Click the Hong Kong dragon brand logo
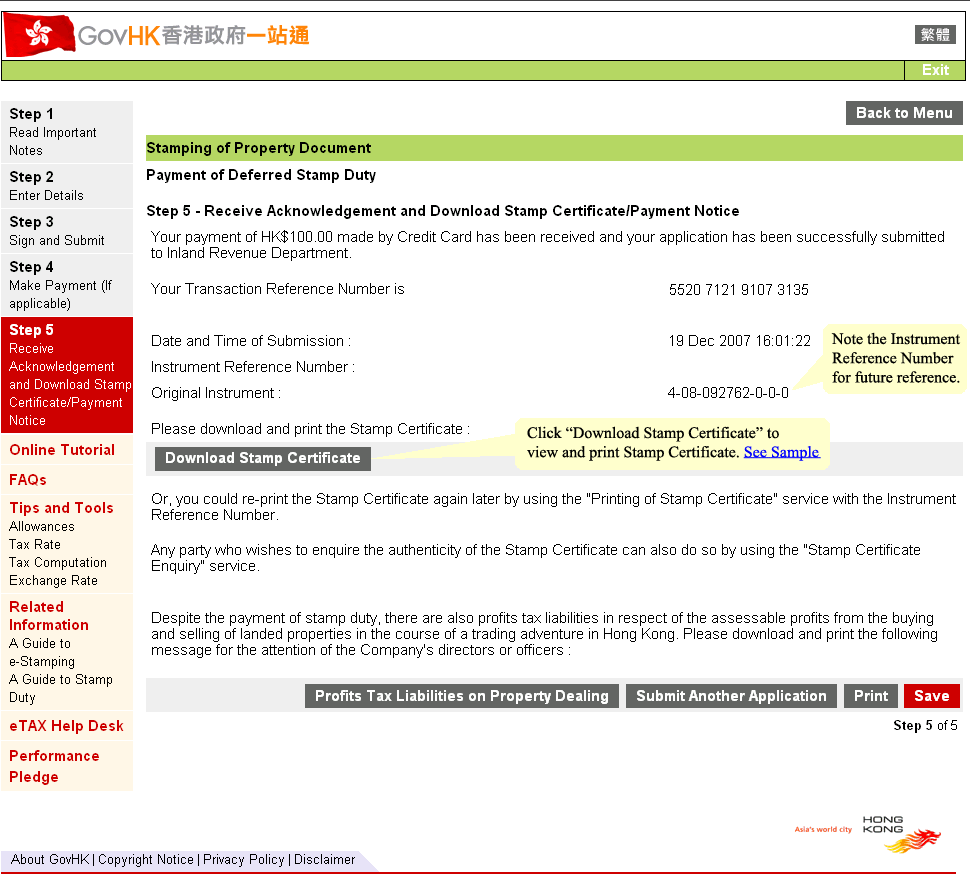Image resolution: width=970 pixels, height=891 pixels. 900,834
